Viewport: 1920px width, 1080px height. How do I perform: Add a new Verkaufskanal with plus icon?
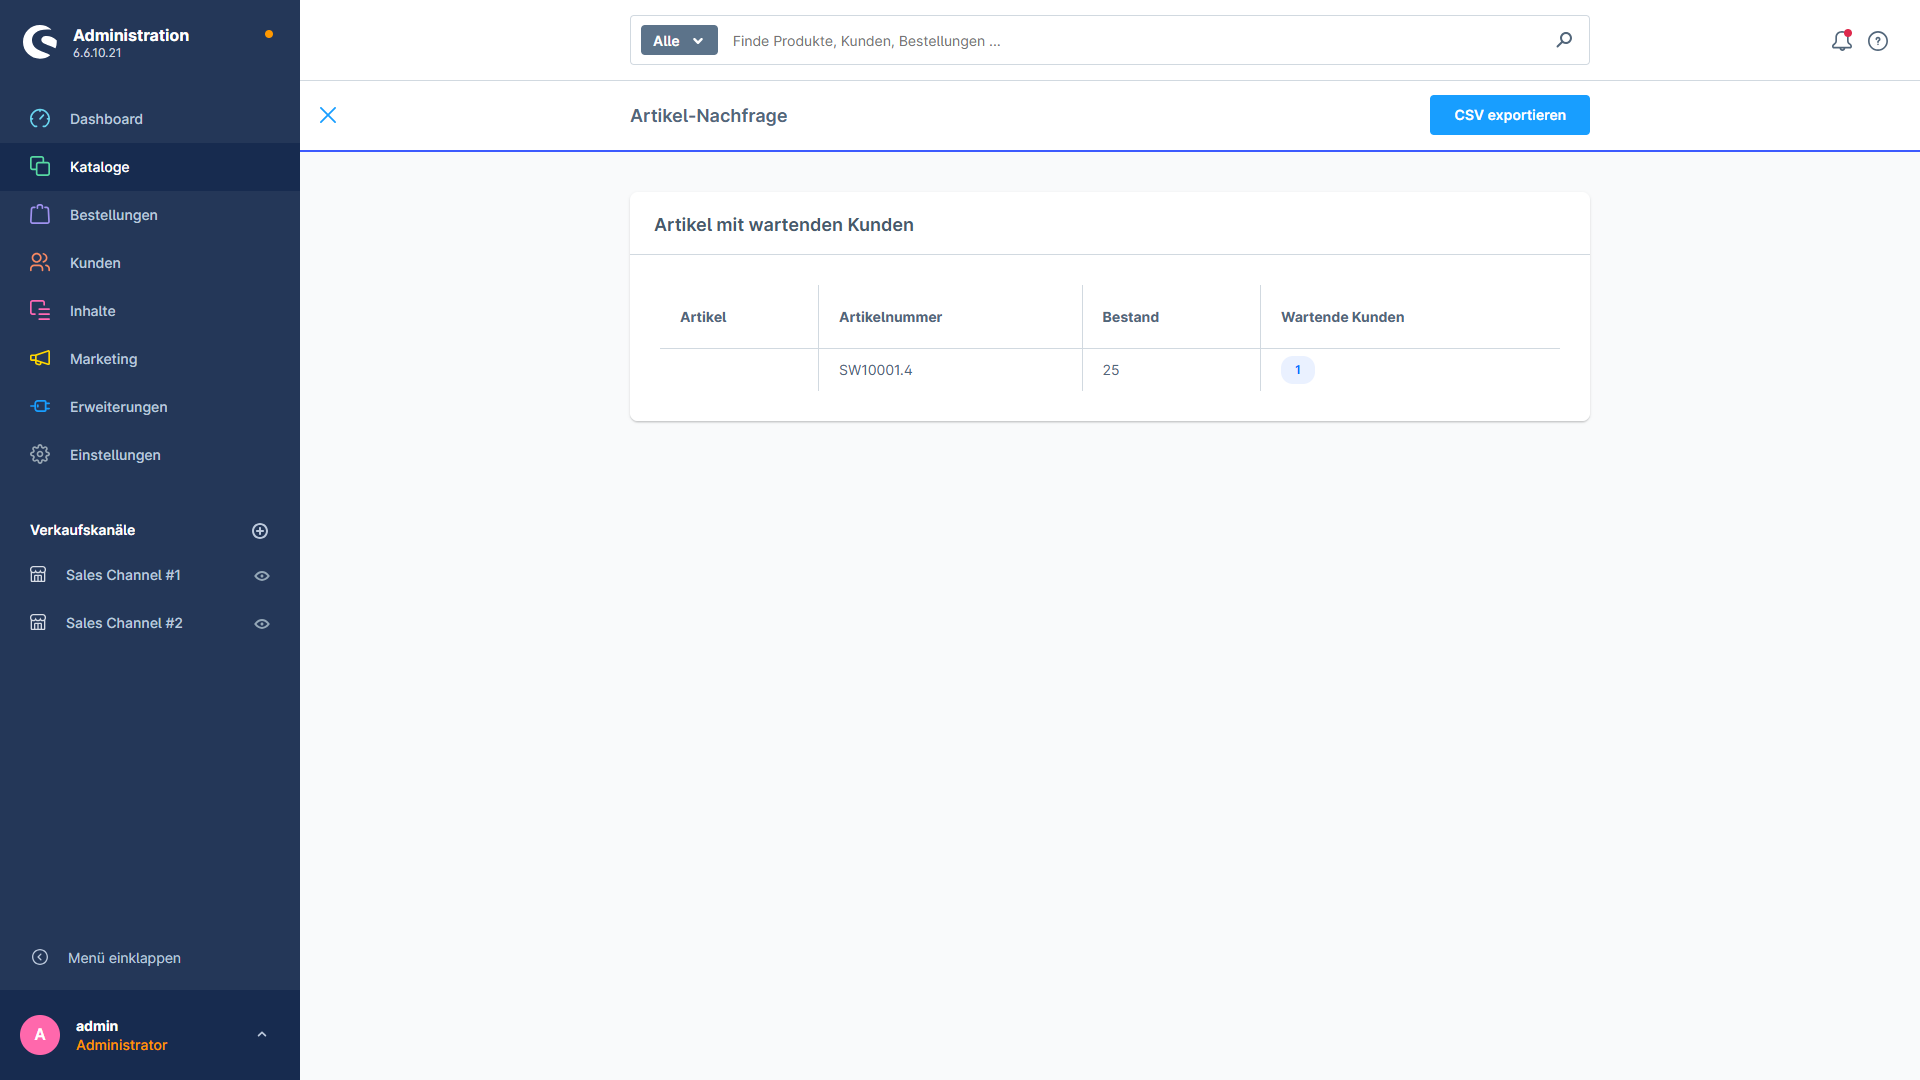pos(260,531)
